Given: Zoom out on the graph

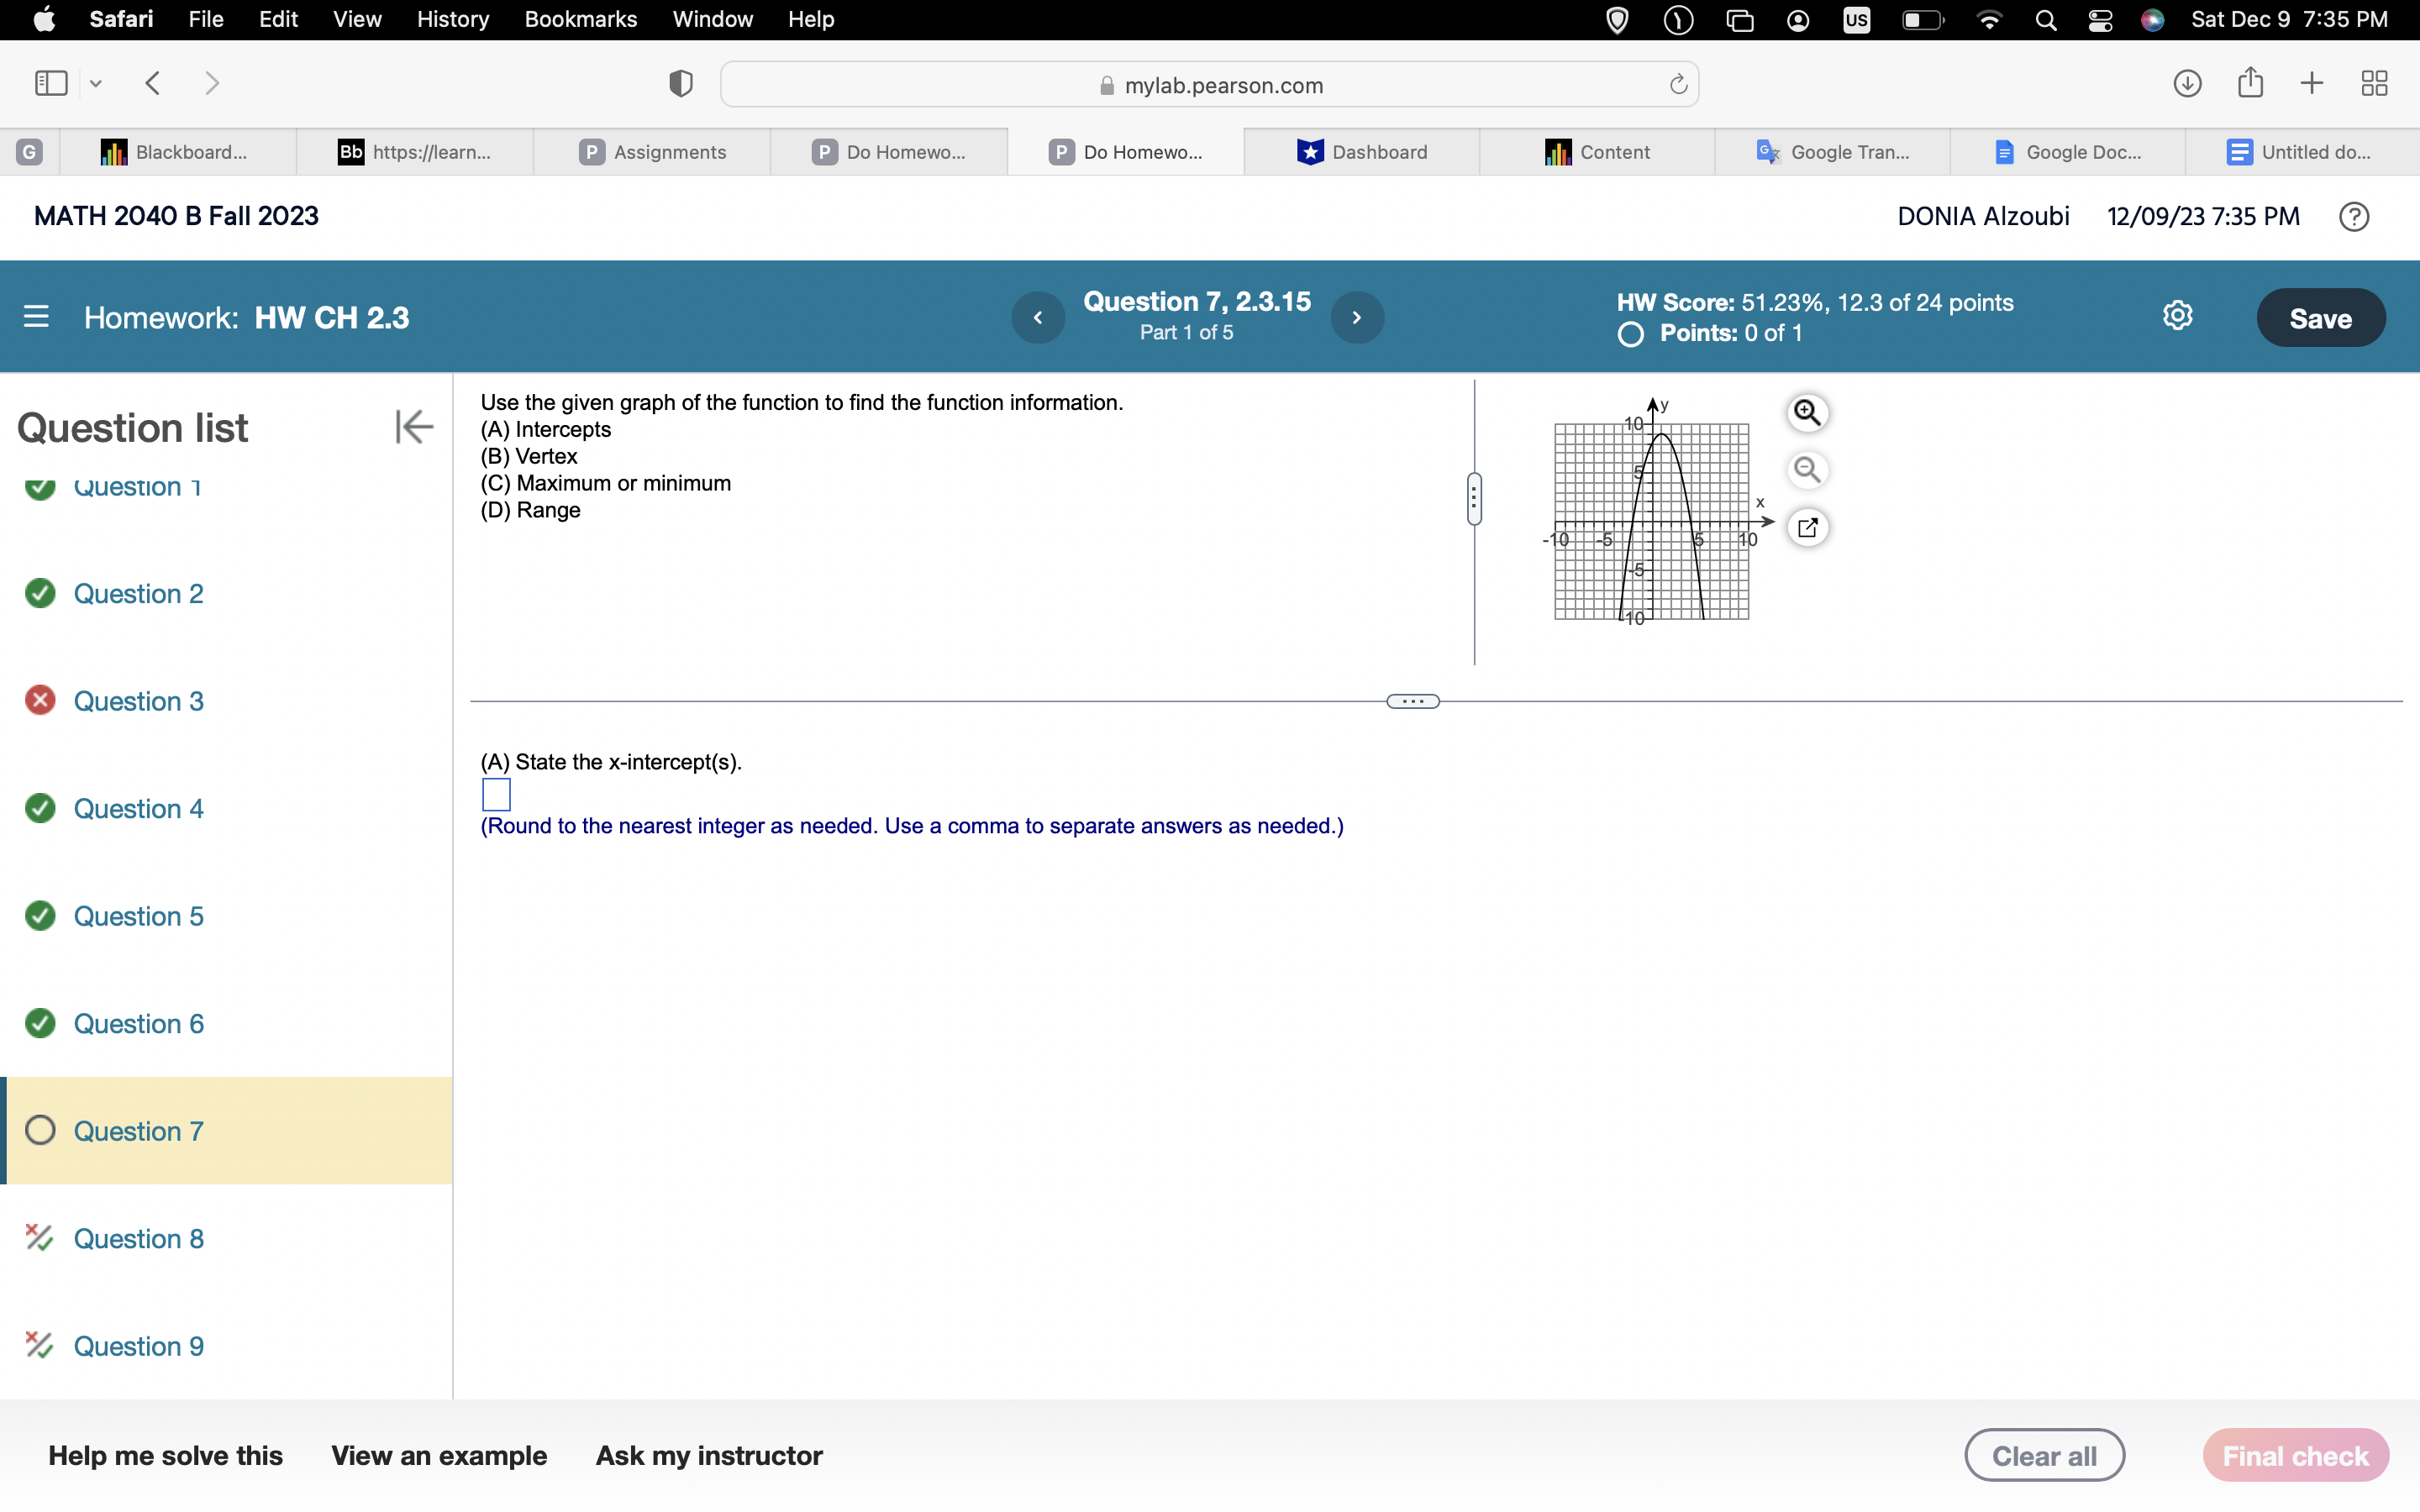Looking at the screenshot, I should coord(1807,470).
